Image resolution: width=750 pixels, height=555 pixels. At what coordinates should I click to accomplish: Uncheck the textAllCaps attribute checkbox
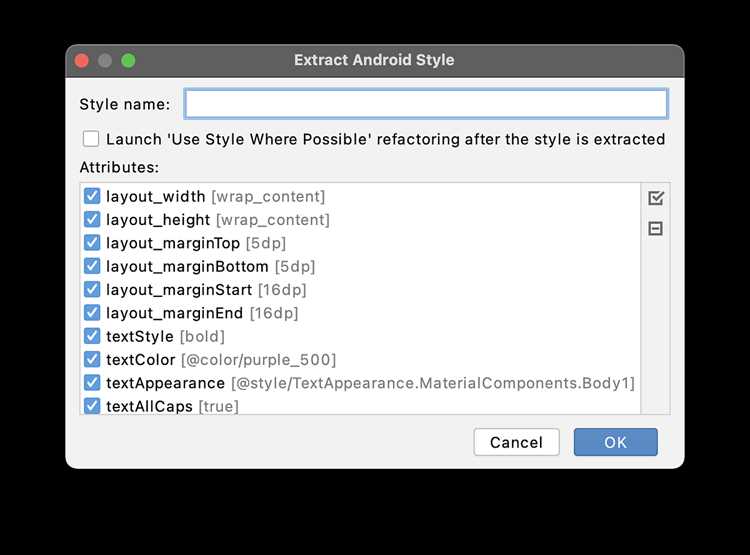tap(92, 406)
